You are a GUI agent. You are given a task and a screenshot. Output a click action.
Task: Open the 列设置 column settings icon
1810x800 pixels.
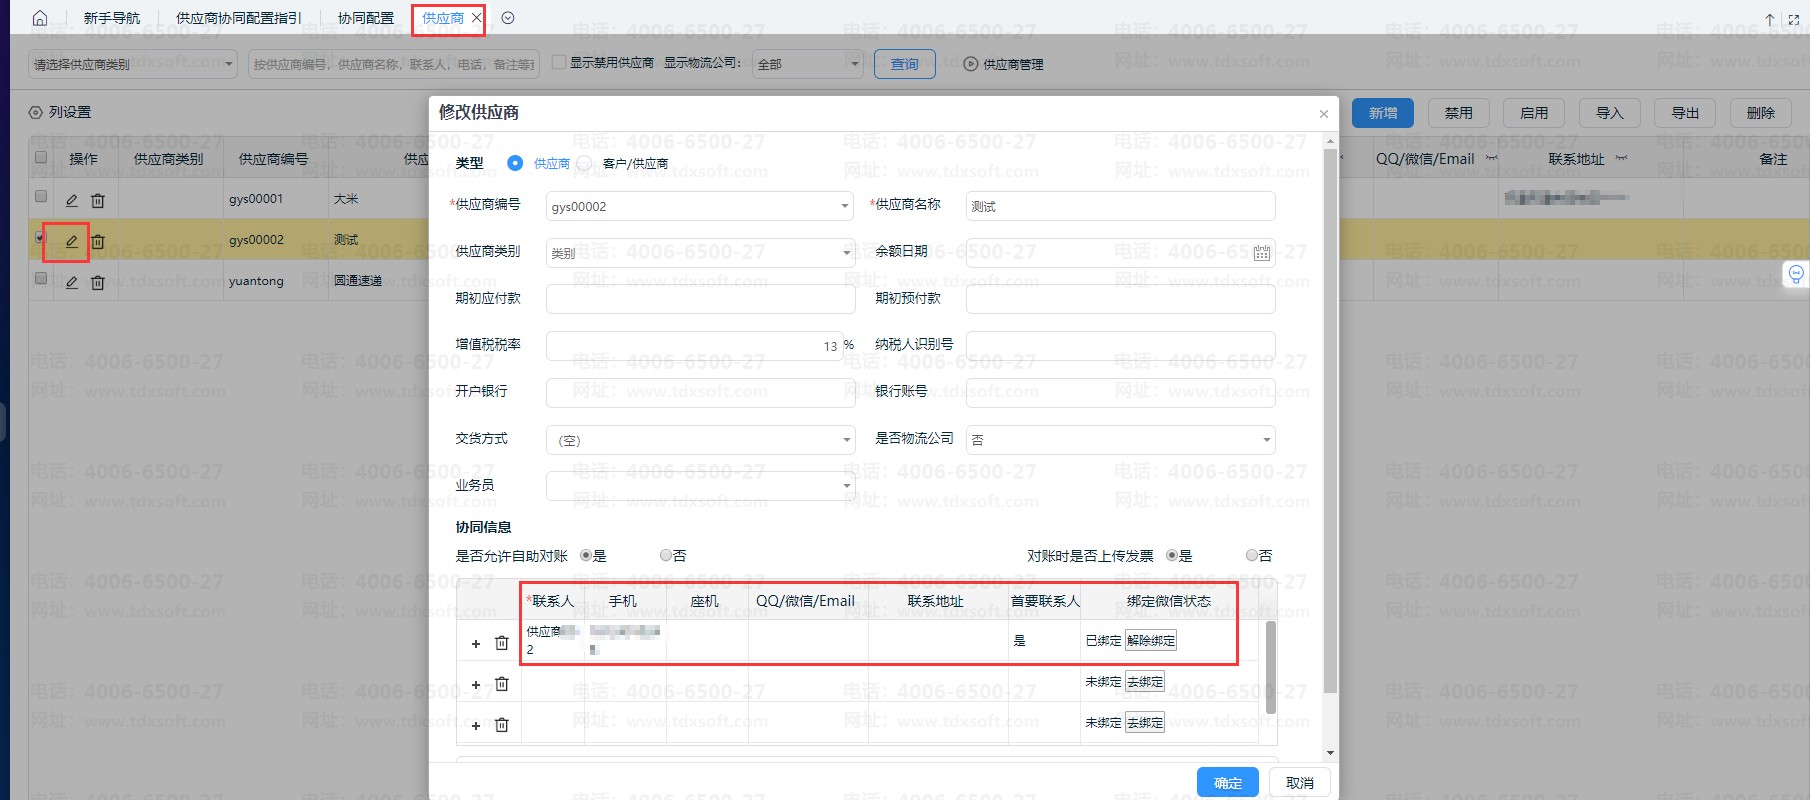point(36,113)
